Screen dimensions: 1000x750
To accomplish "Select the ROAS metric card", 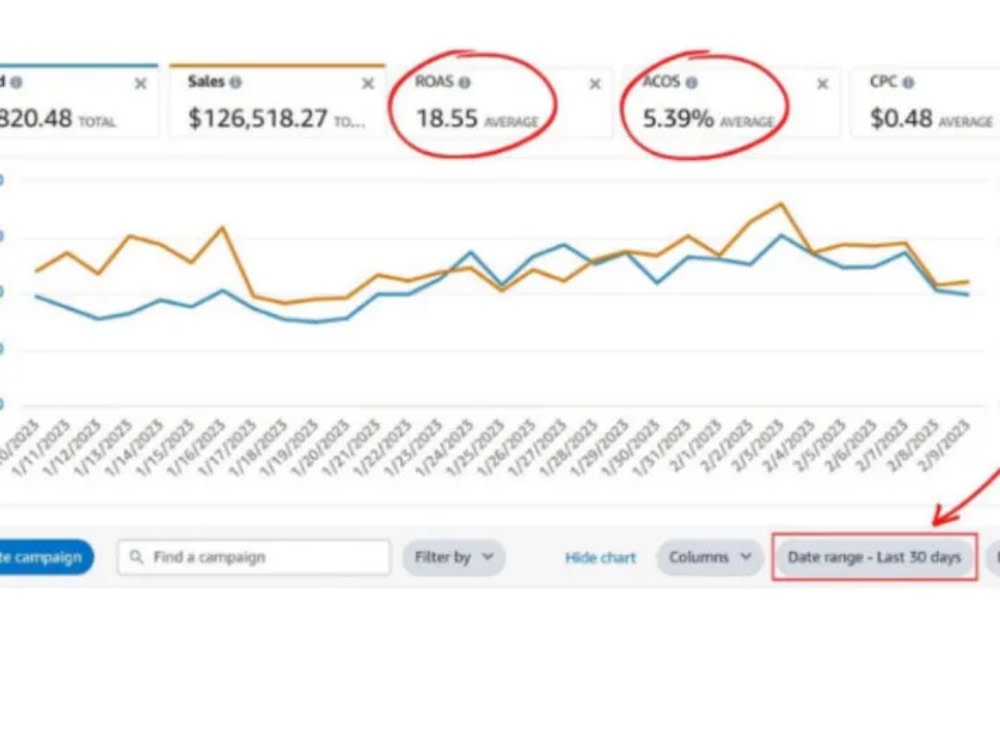I will point(504,101).
